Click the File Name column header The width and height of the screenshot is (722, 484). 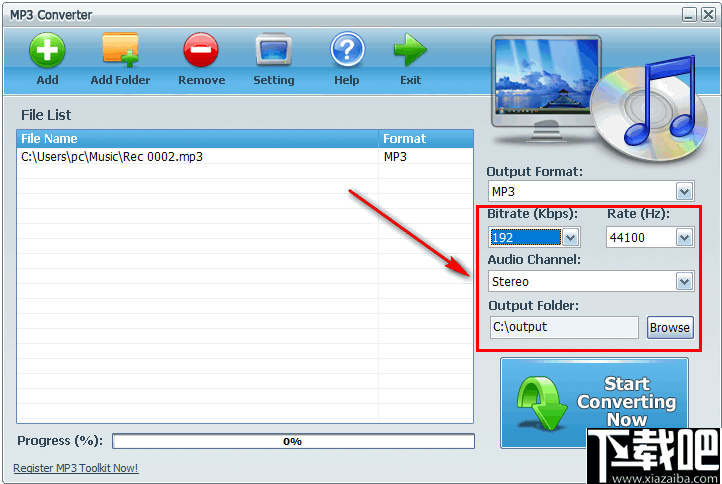198,139
